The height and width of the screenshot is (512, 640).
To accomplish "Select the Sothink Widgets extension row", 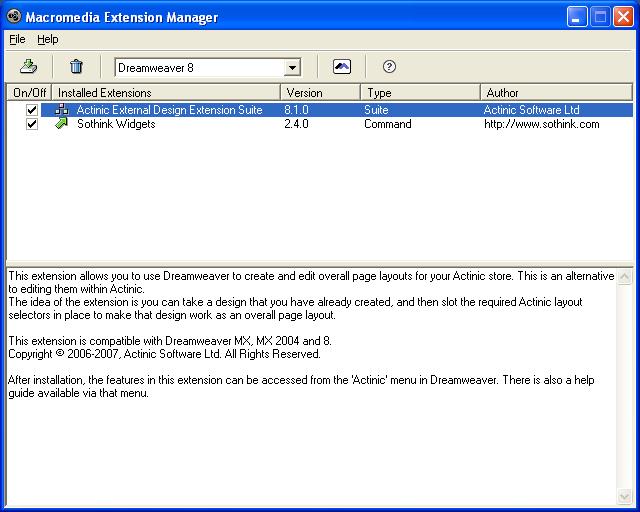I will [116, 124].
